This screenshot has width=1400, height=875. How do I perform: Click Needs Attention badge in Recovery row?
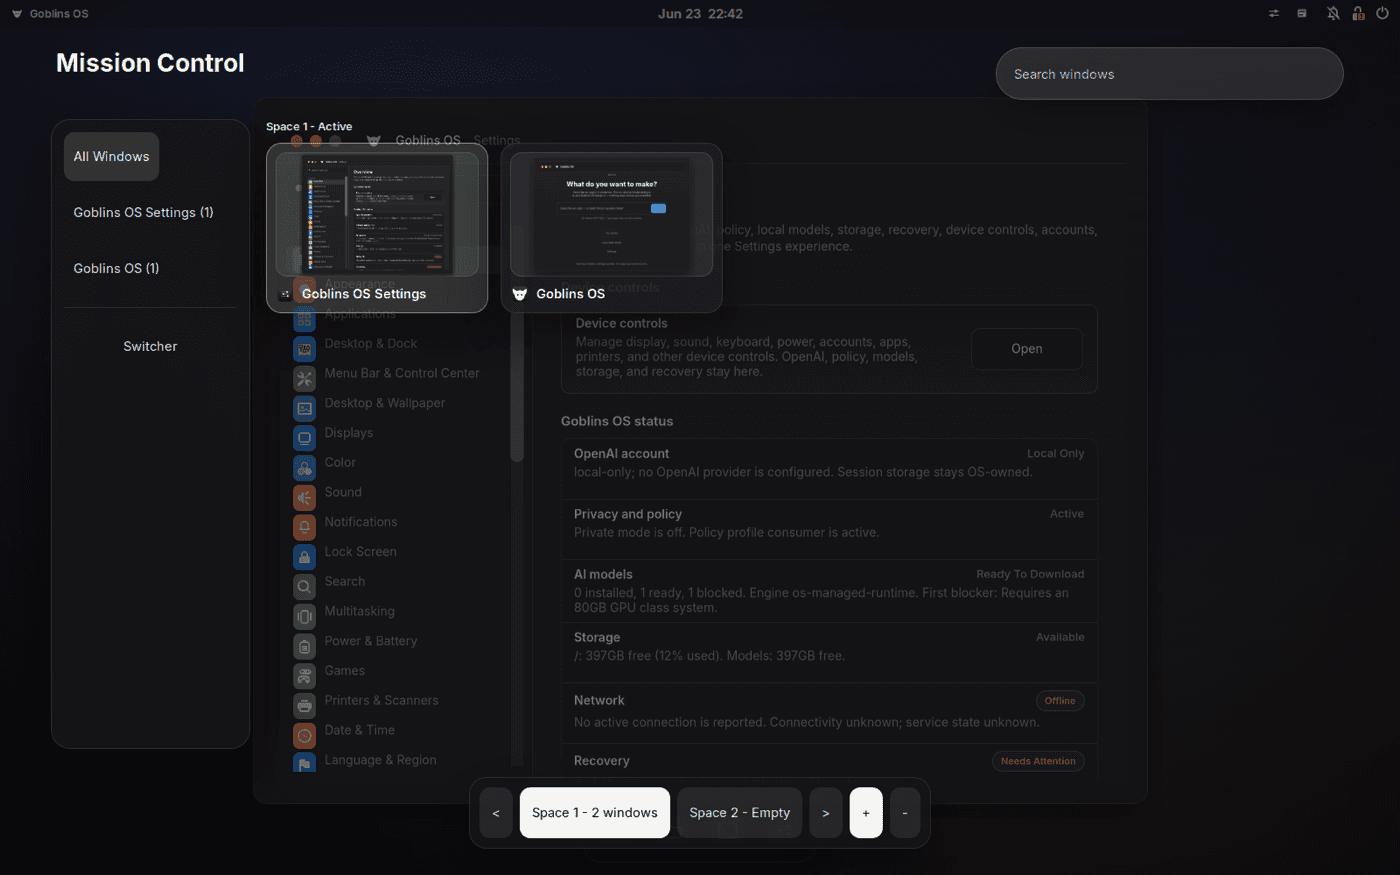pyautogui.click(x=1038, y=761)
